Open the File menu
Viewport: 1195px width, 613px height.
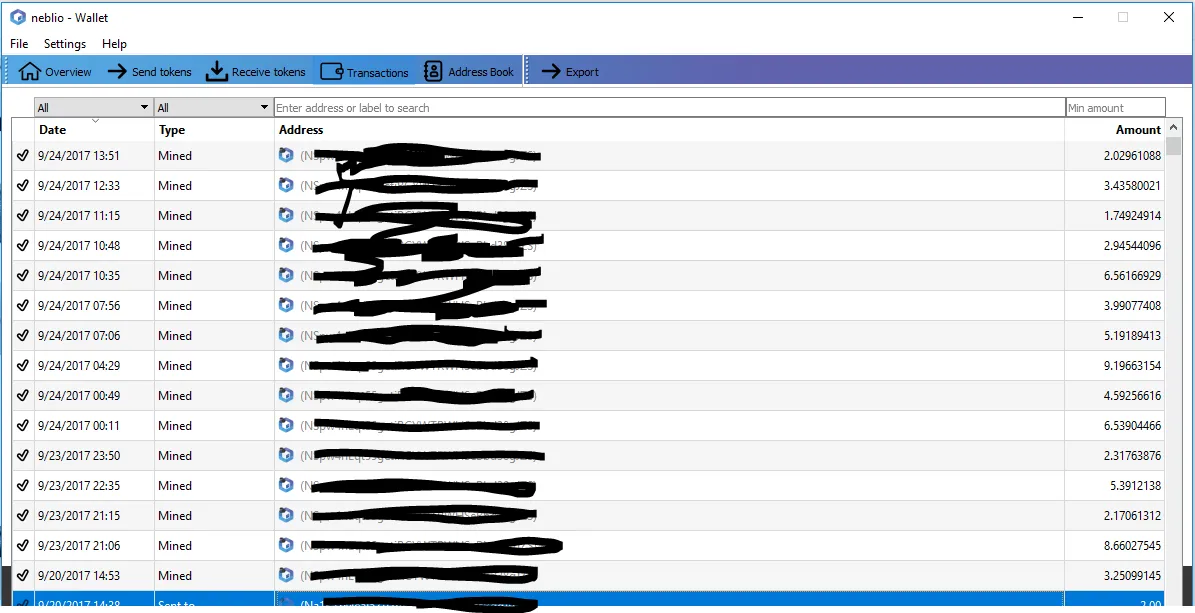pyautogui.click(x=19, y=43)
